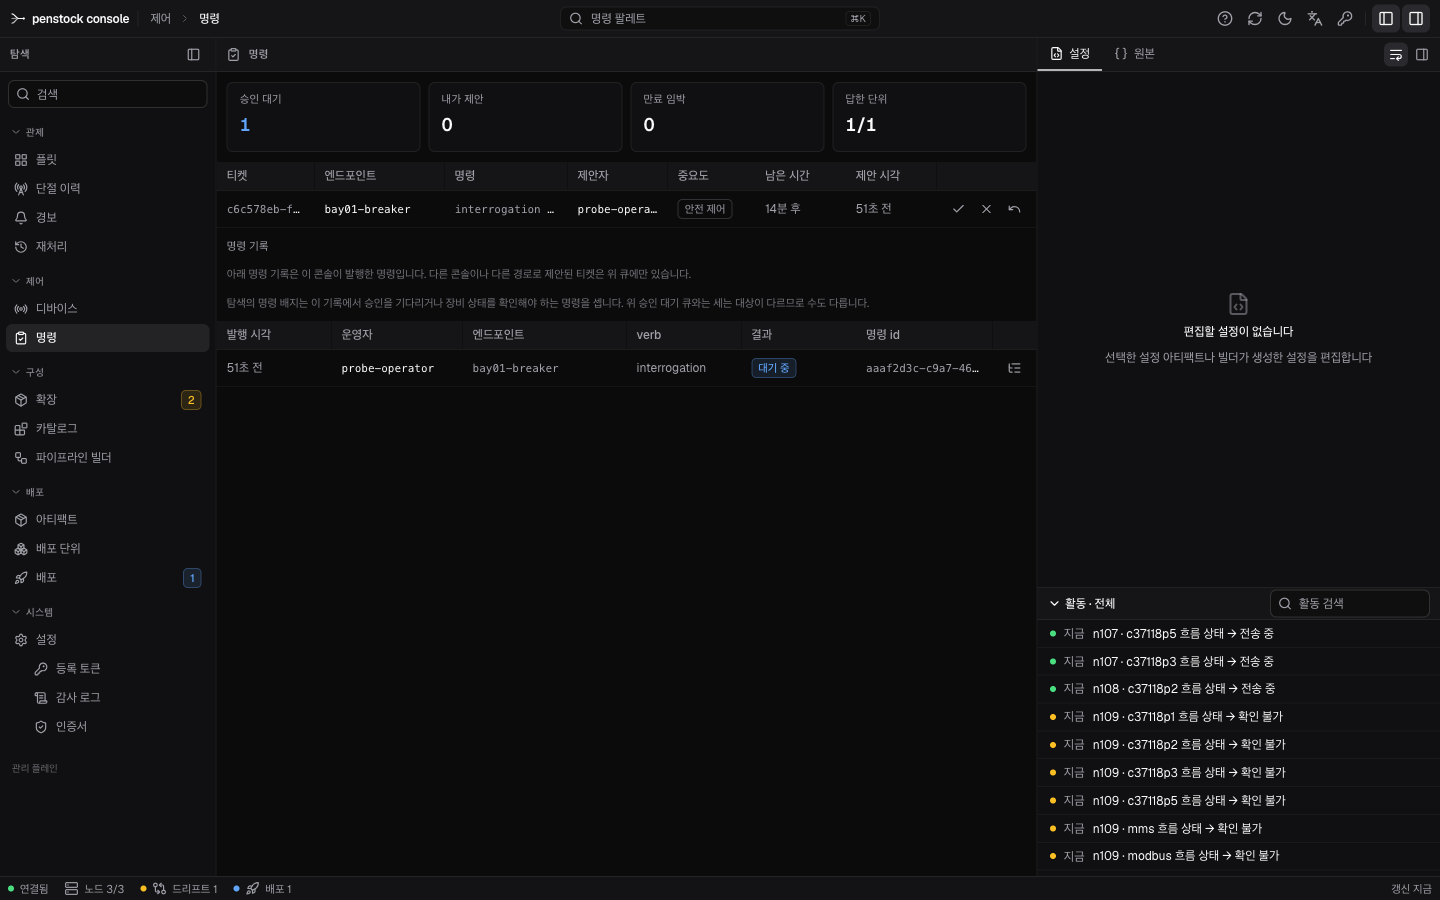The width and height of the screenshot is (1440, 900).
Task: Open the 명령 팔레트 search box
Action: [720, 19]
